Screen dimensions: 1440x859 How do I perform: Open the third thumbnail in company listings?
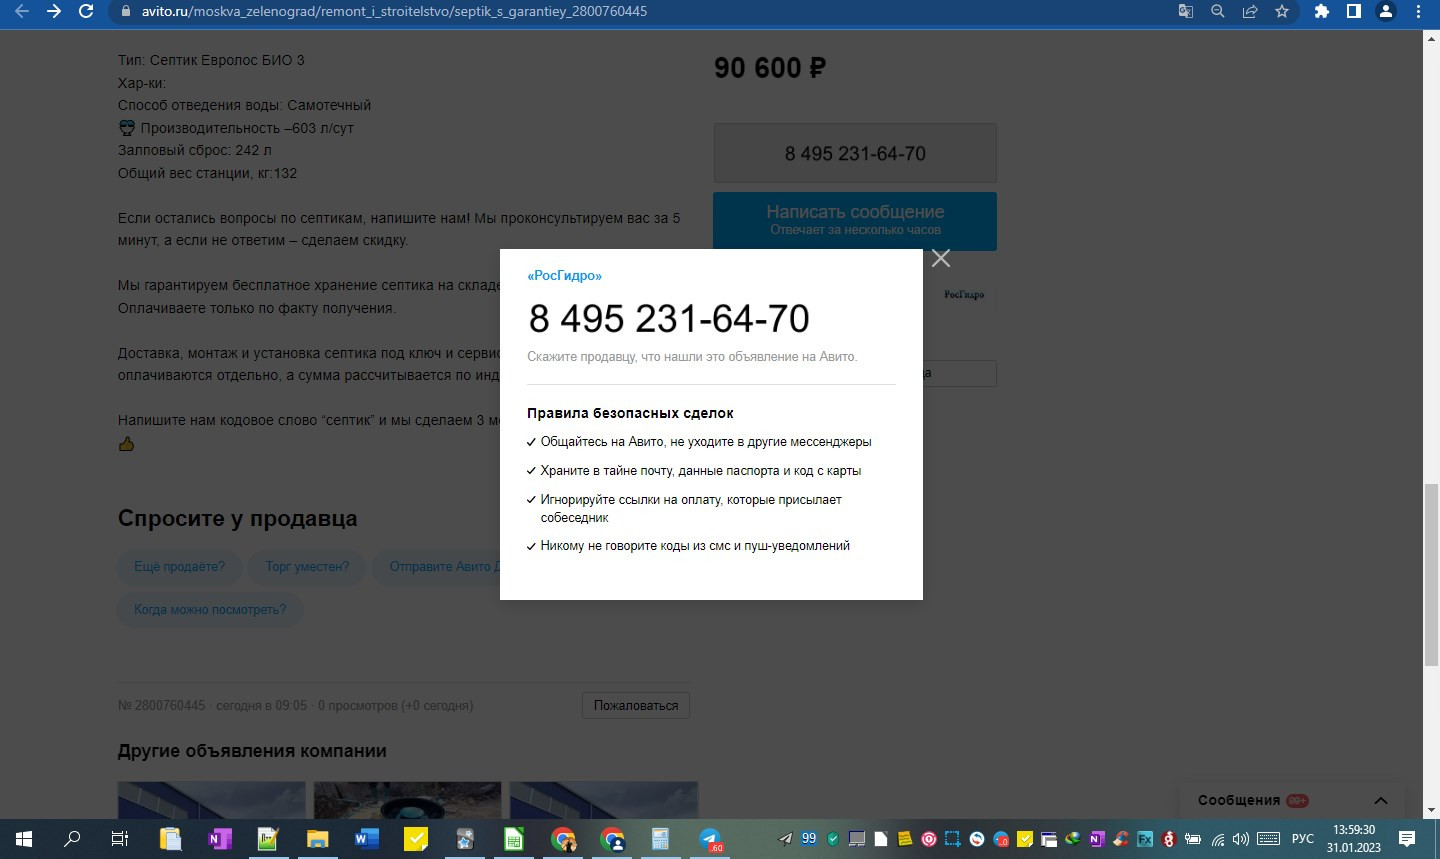click(x=603, y=800)
